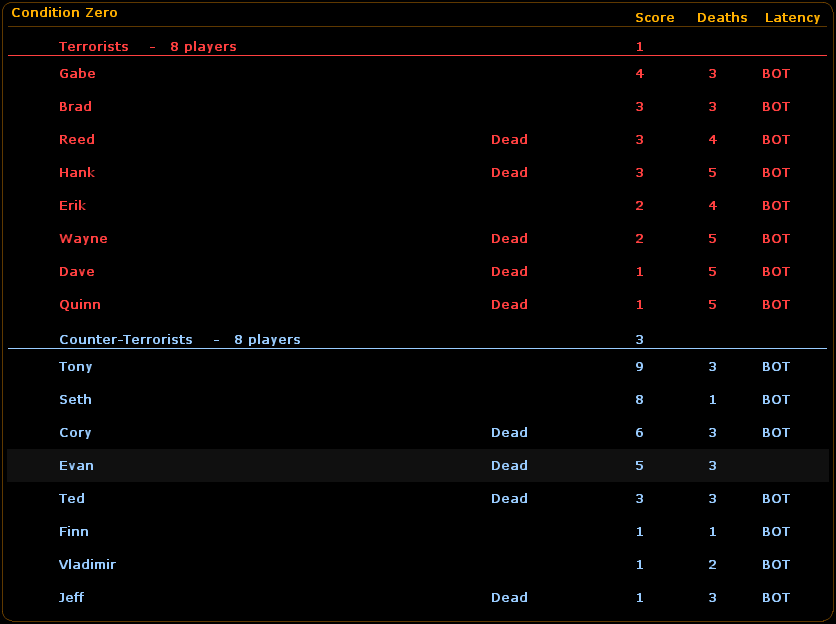
Task: Select player Gabe on Terrorists
Action: click(x=77, y=73)
